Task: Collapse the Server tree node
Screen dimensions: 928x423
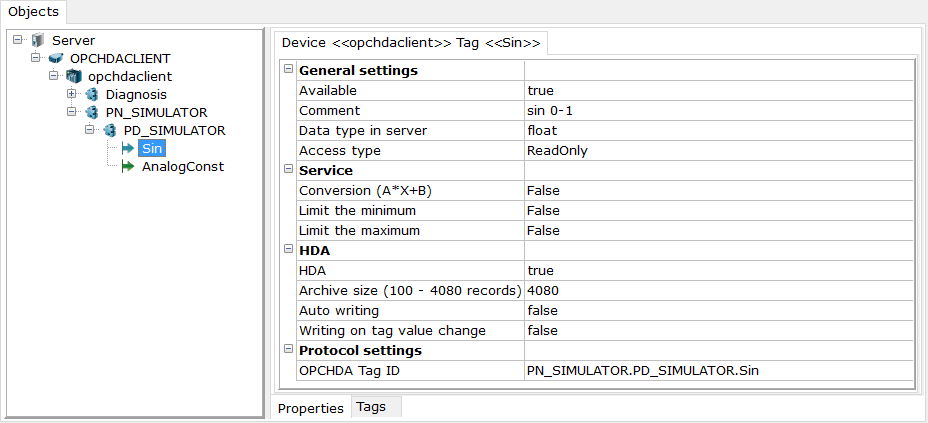Action: click(x=17, y=40)
